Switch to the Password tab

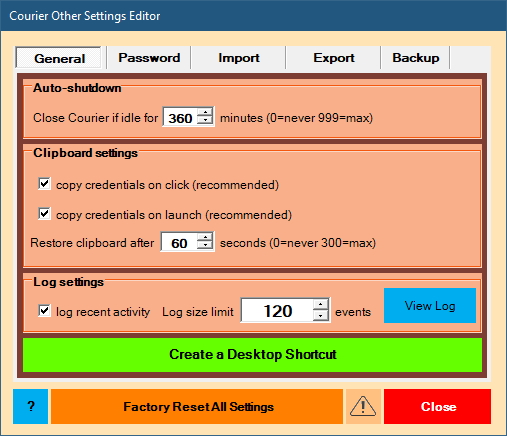[x=149, y=58]
